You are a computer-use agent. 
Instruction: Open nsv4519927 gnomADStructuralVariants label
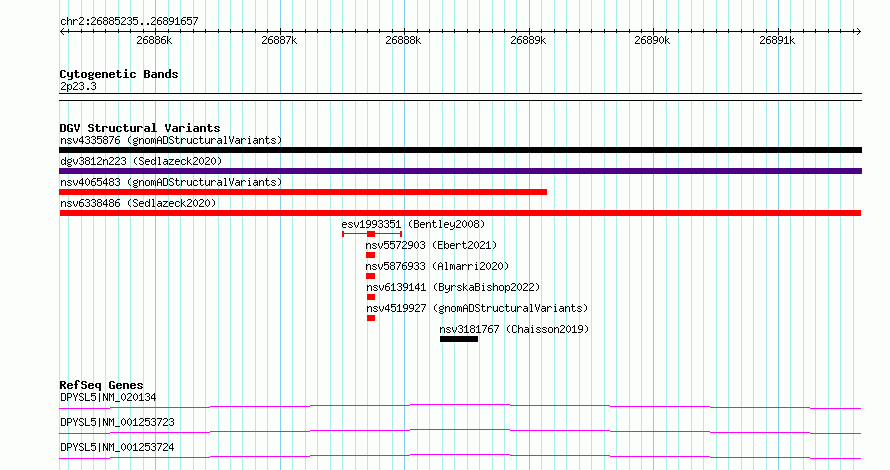click(477, 308)
